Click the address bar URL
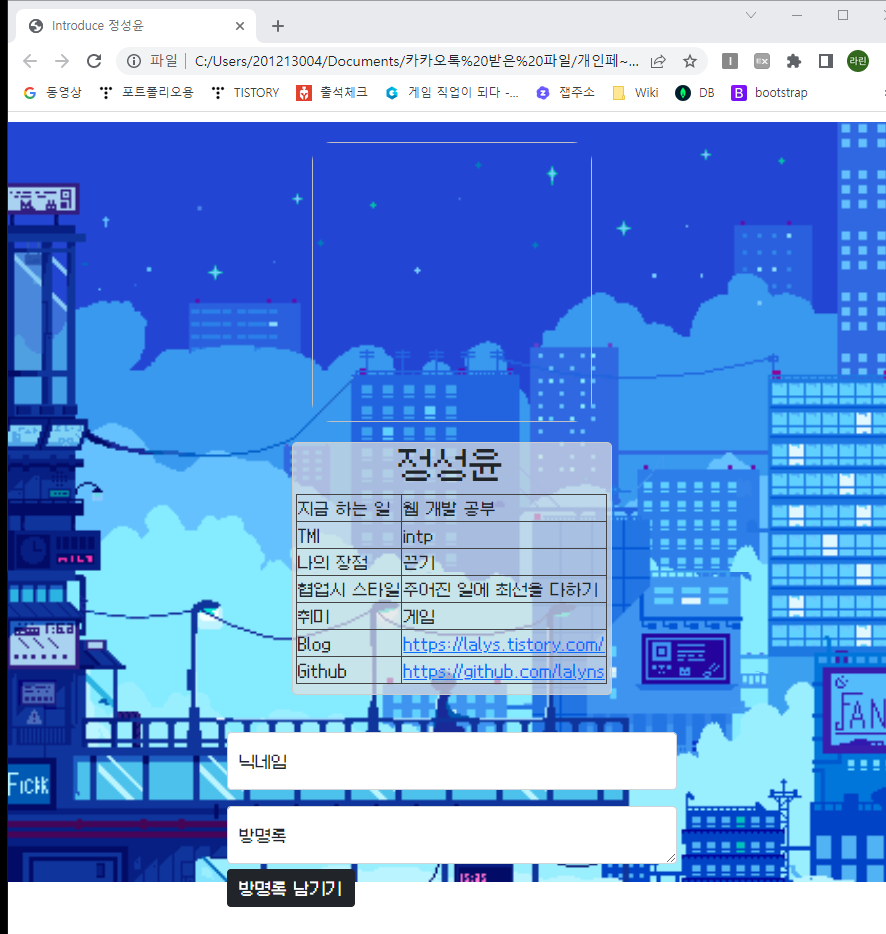 point(416,61)
